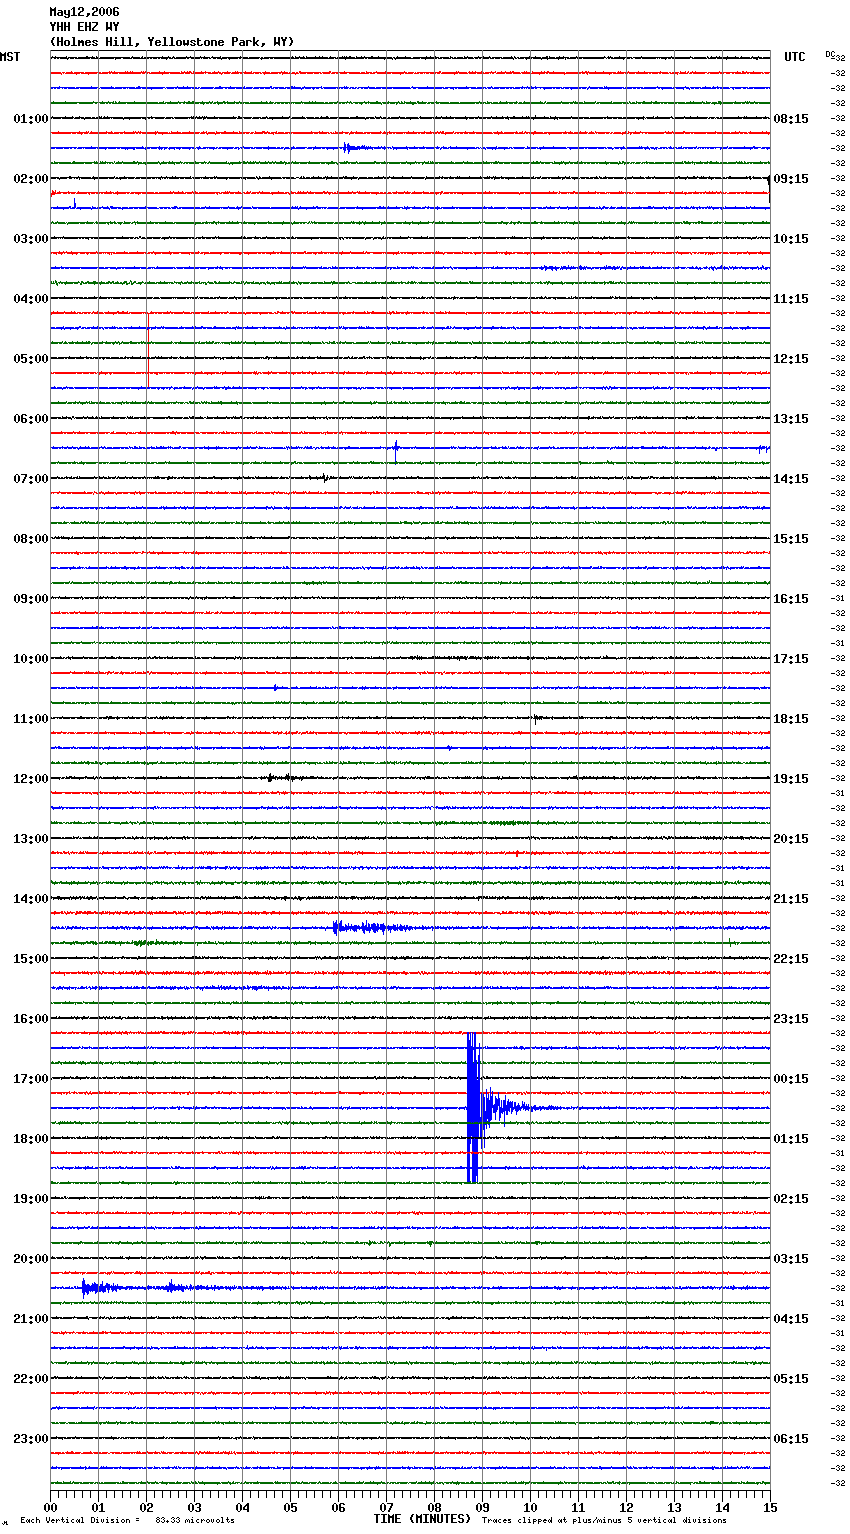Viewport: 850px width, 1534px height.
Task: Click the 22:15 UTC time label
Action: pyautogui.click(x=791, y=959)
